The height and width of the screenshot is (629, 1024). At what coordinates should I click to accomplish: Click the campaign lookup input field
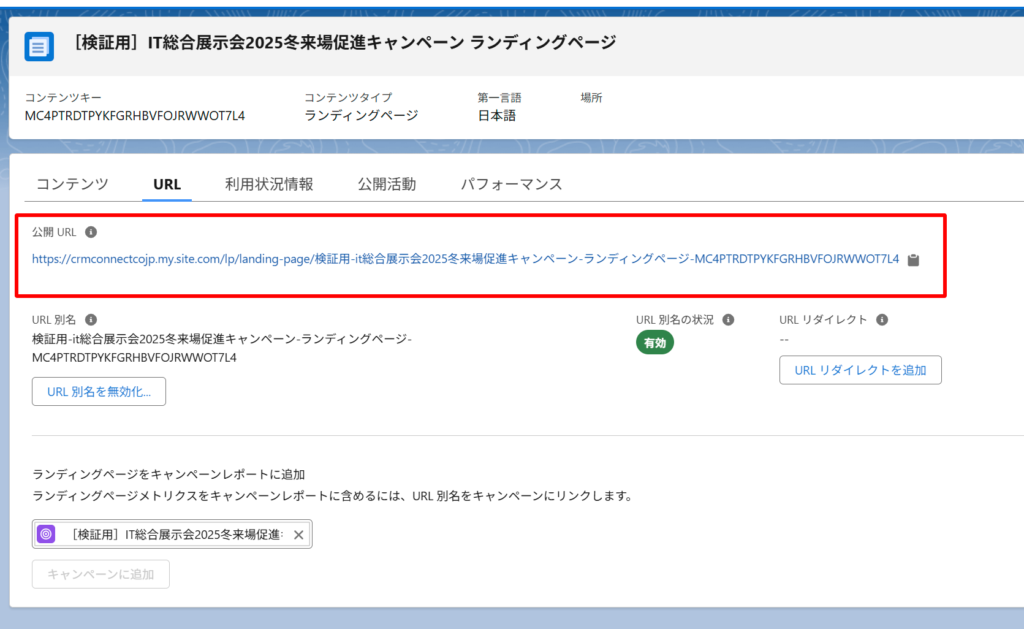(172, 534)
